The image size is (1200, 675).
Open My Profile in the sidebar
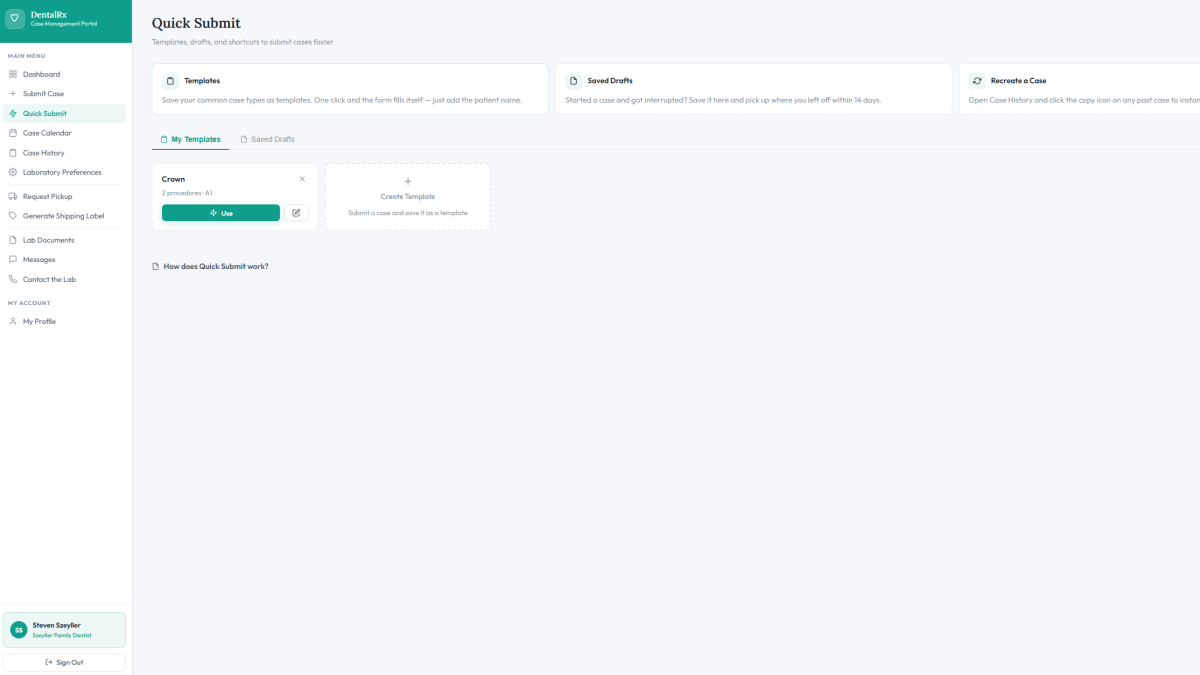(x=65, y=321)
